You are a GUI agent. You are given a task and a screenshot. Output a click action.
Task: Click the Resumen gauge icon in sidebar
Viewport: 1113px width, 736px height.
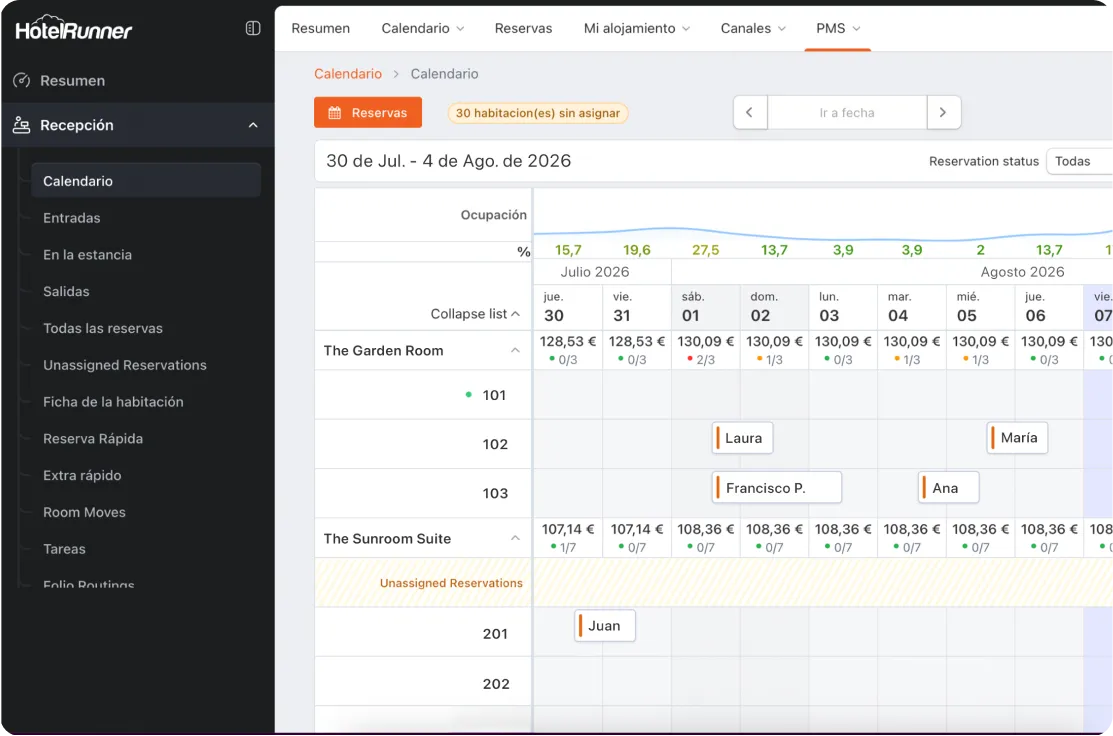pos(21,81)
